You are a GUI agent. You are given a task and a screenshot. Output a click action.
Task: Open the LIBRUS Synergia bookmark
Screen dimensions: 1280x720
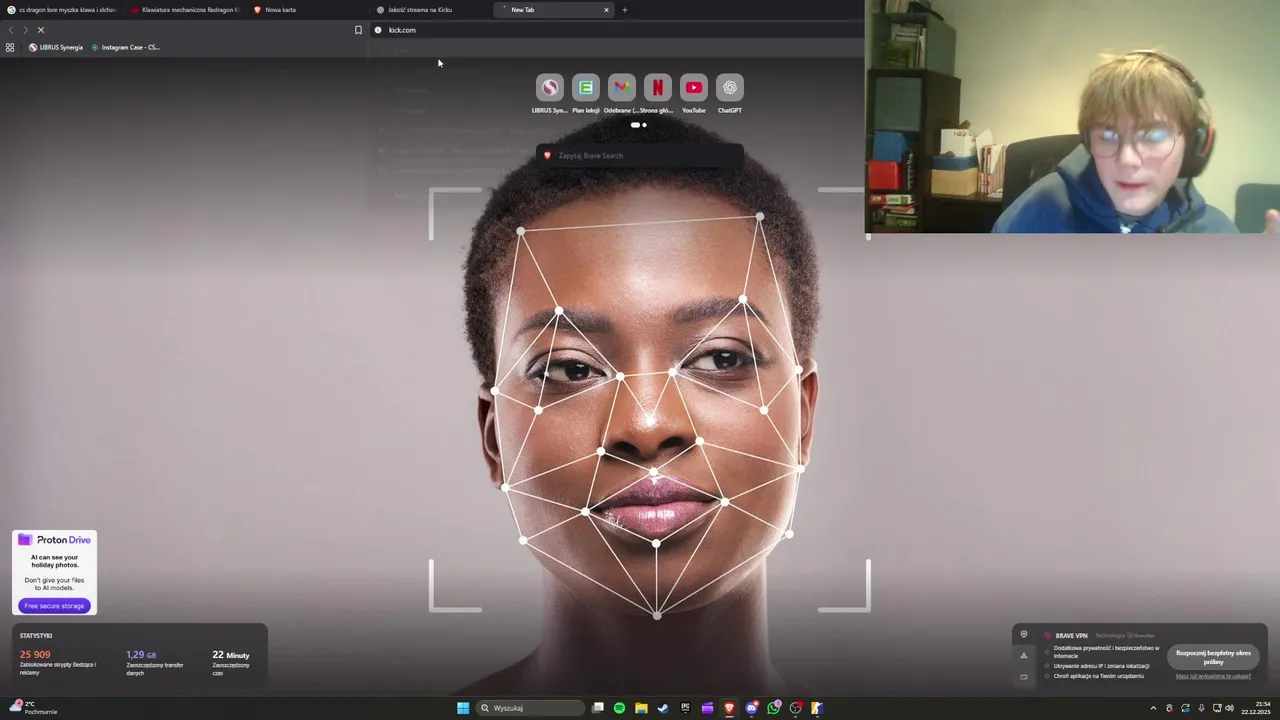[55, 47]
